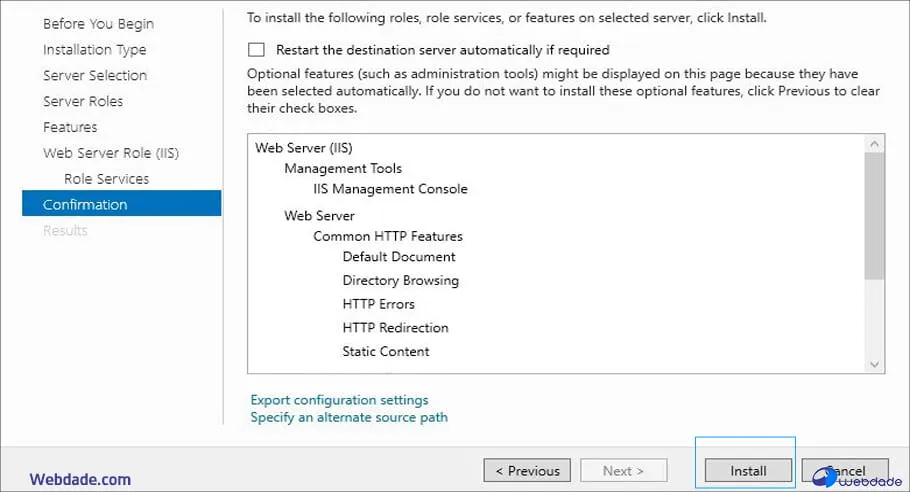Switch to the Features step
Image resolution: width=910 pixels, height=492 pixels.
70,127
